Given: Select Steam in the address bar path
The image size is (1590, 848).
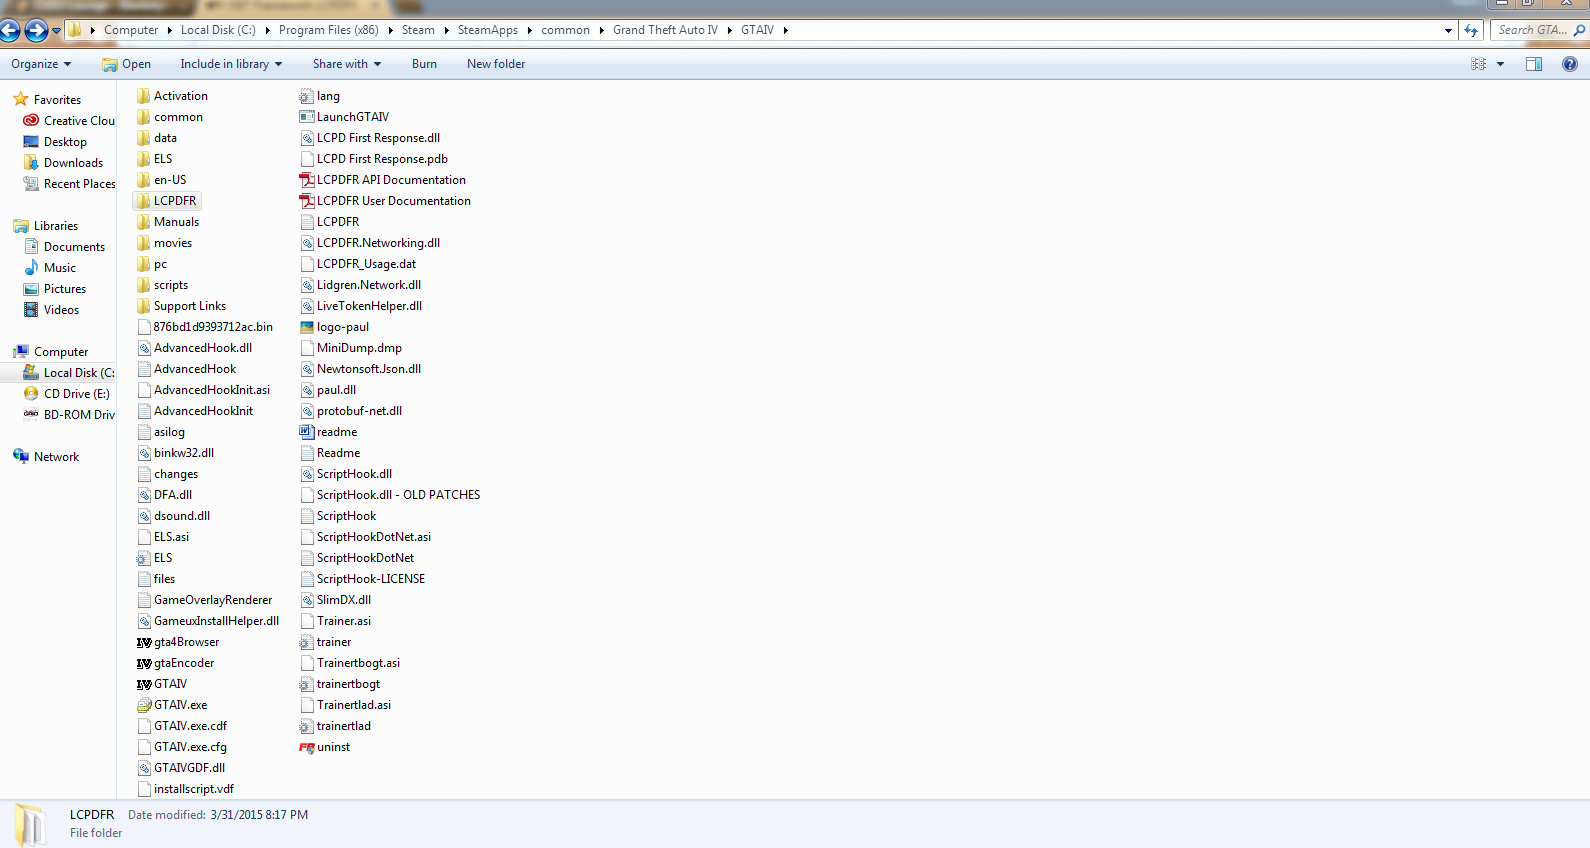Looking at the screenshot, I should pos(418,30).
